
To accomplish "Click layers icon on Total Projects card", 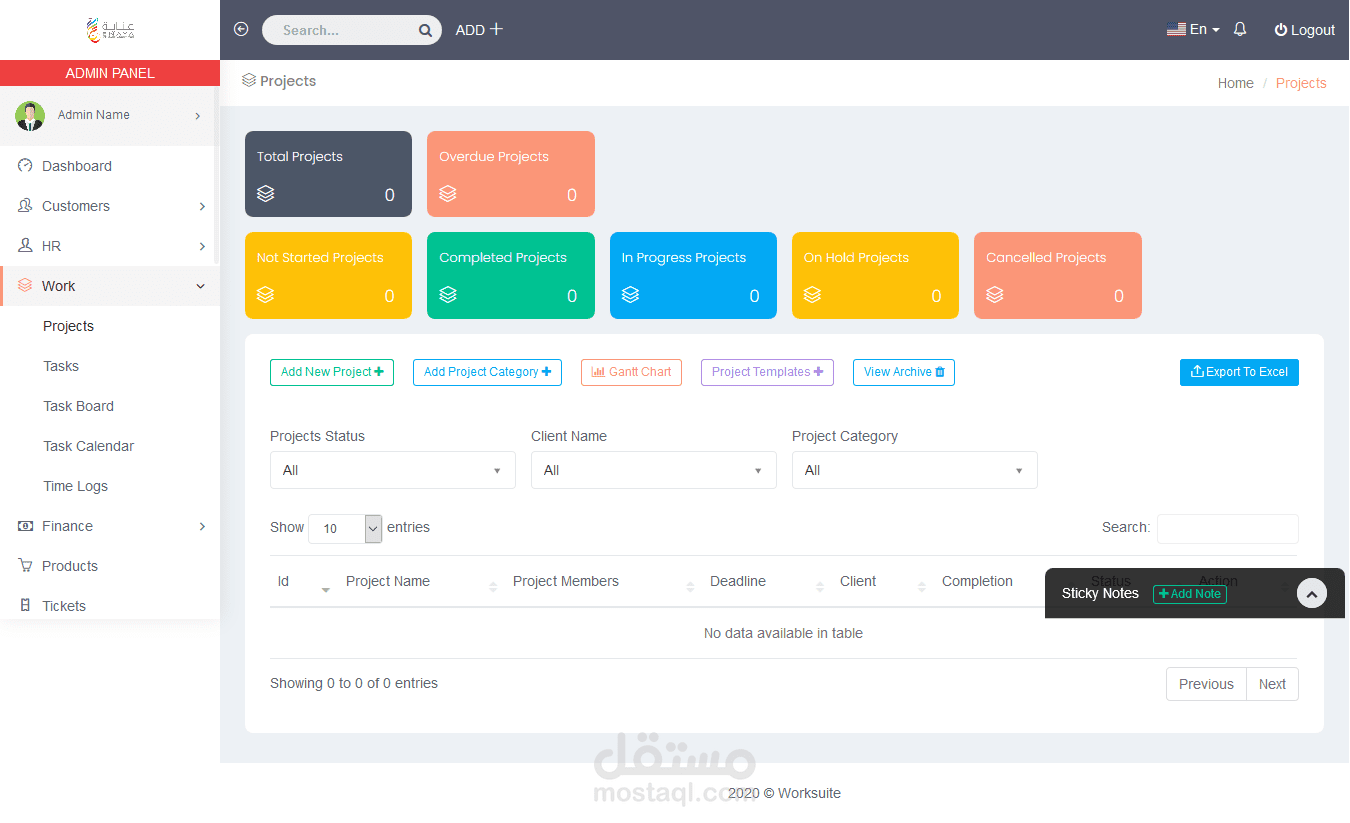I will (x=265, y=194).
